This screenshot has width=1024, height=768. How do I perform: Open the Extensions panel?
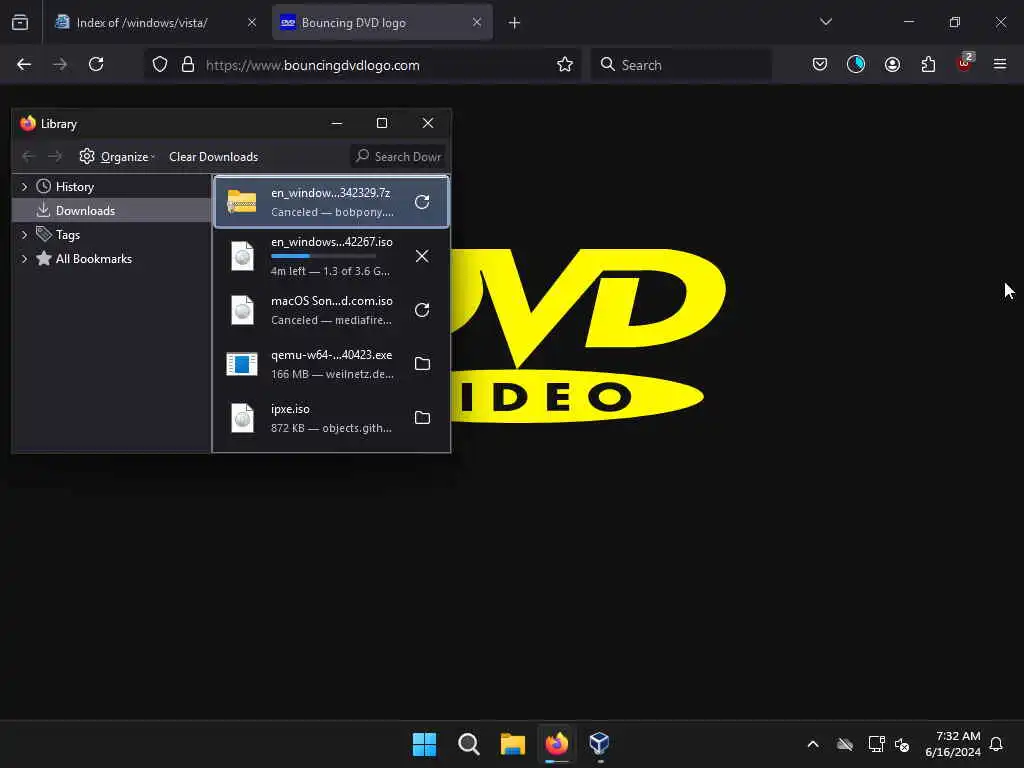(x=928, y=64)
